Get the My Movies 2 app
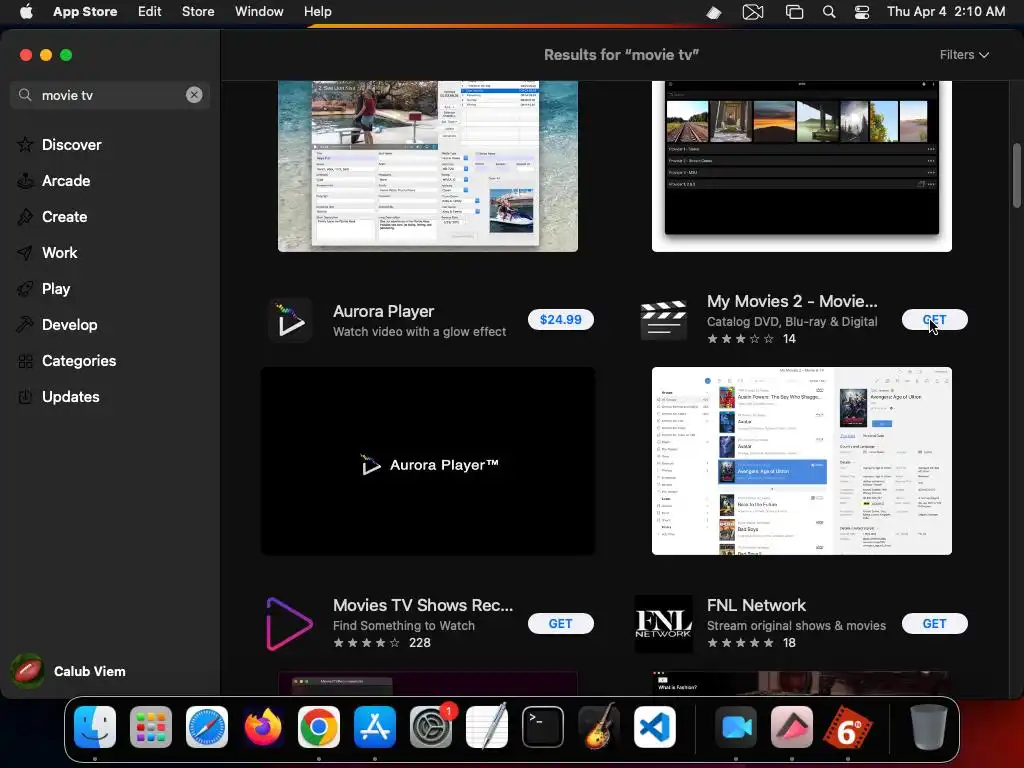1024x768 pixels. 935,319
